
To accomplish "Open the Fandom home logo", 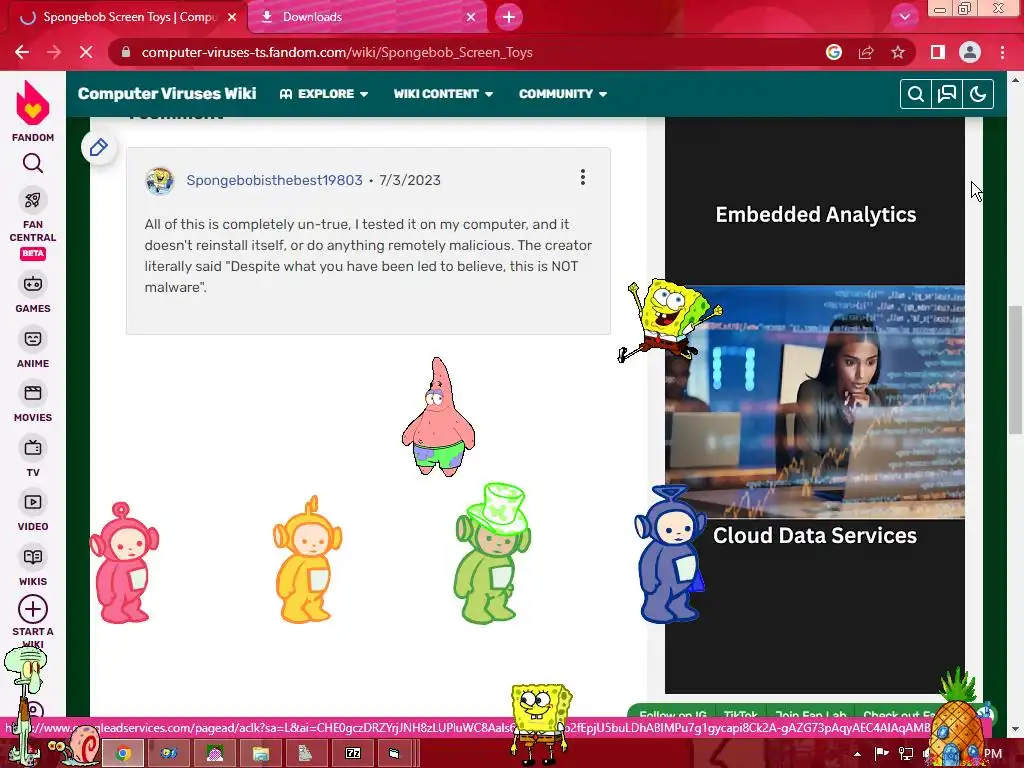I will click(33, 104).
